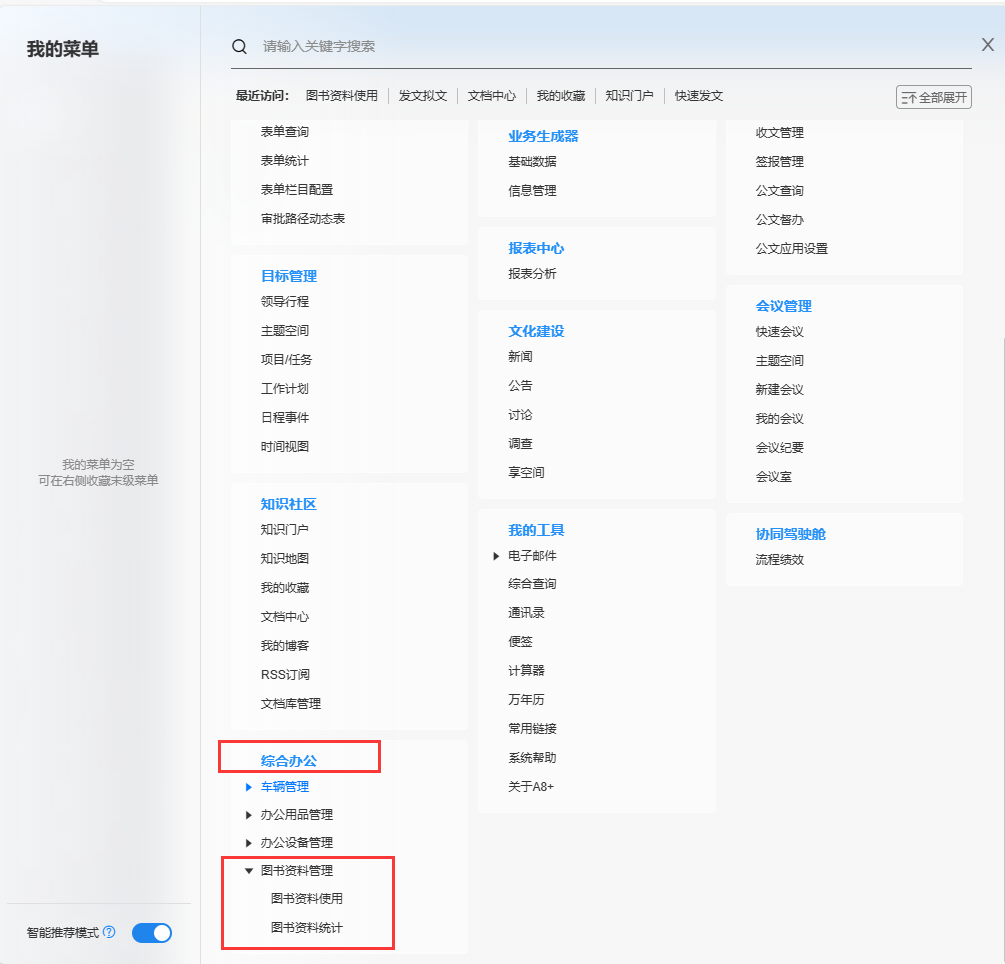The height and width of the screenshot is (964, 1005).
Task: Click the 知识地图 menu item
Action: [x=285, y=559]
